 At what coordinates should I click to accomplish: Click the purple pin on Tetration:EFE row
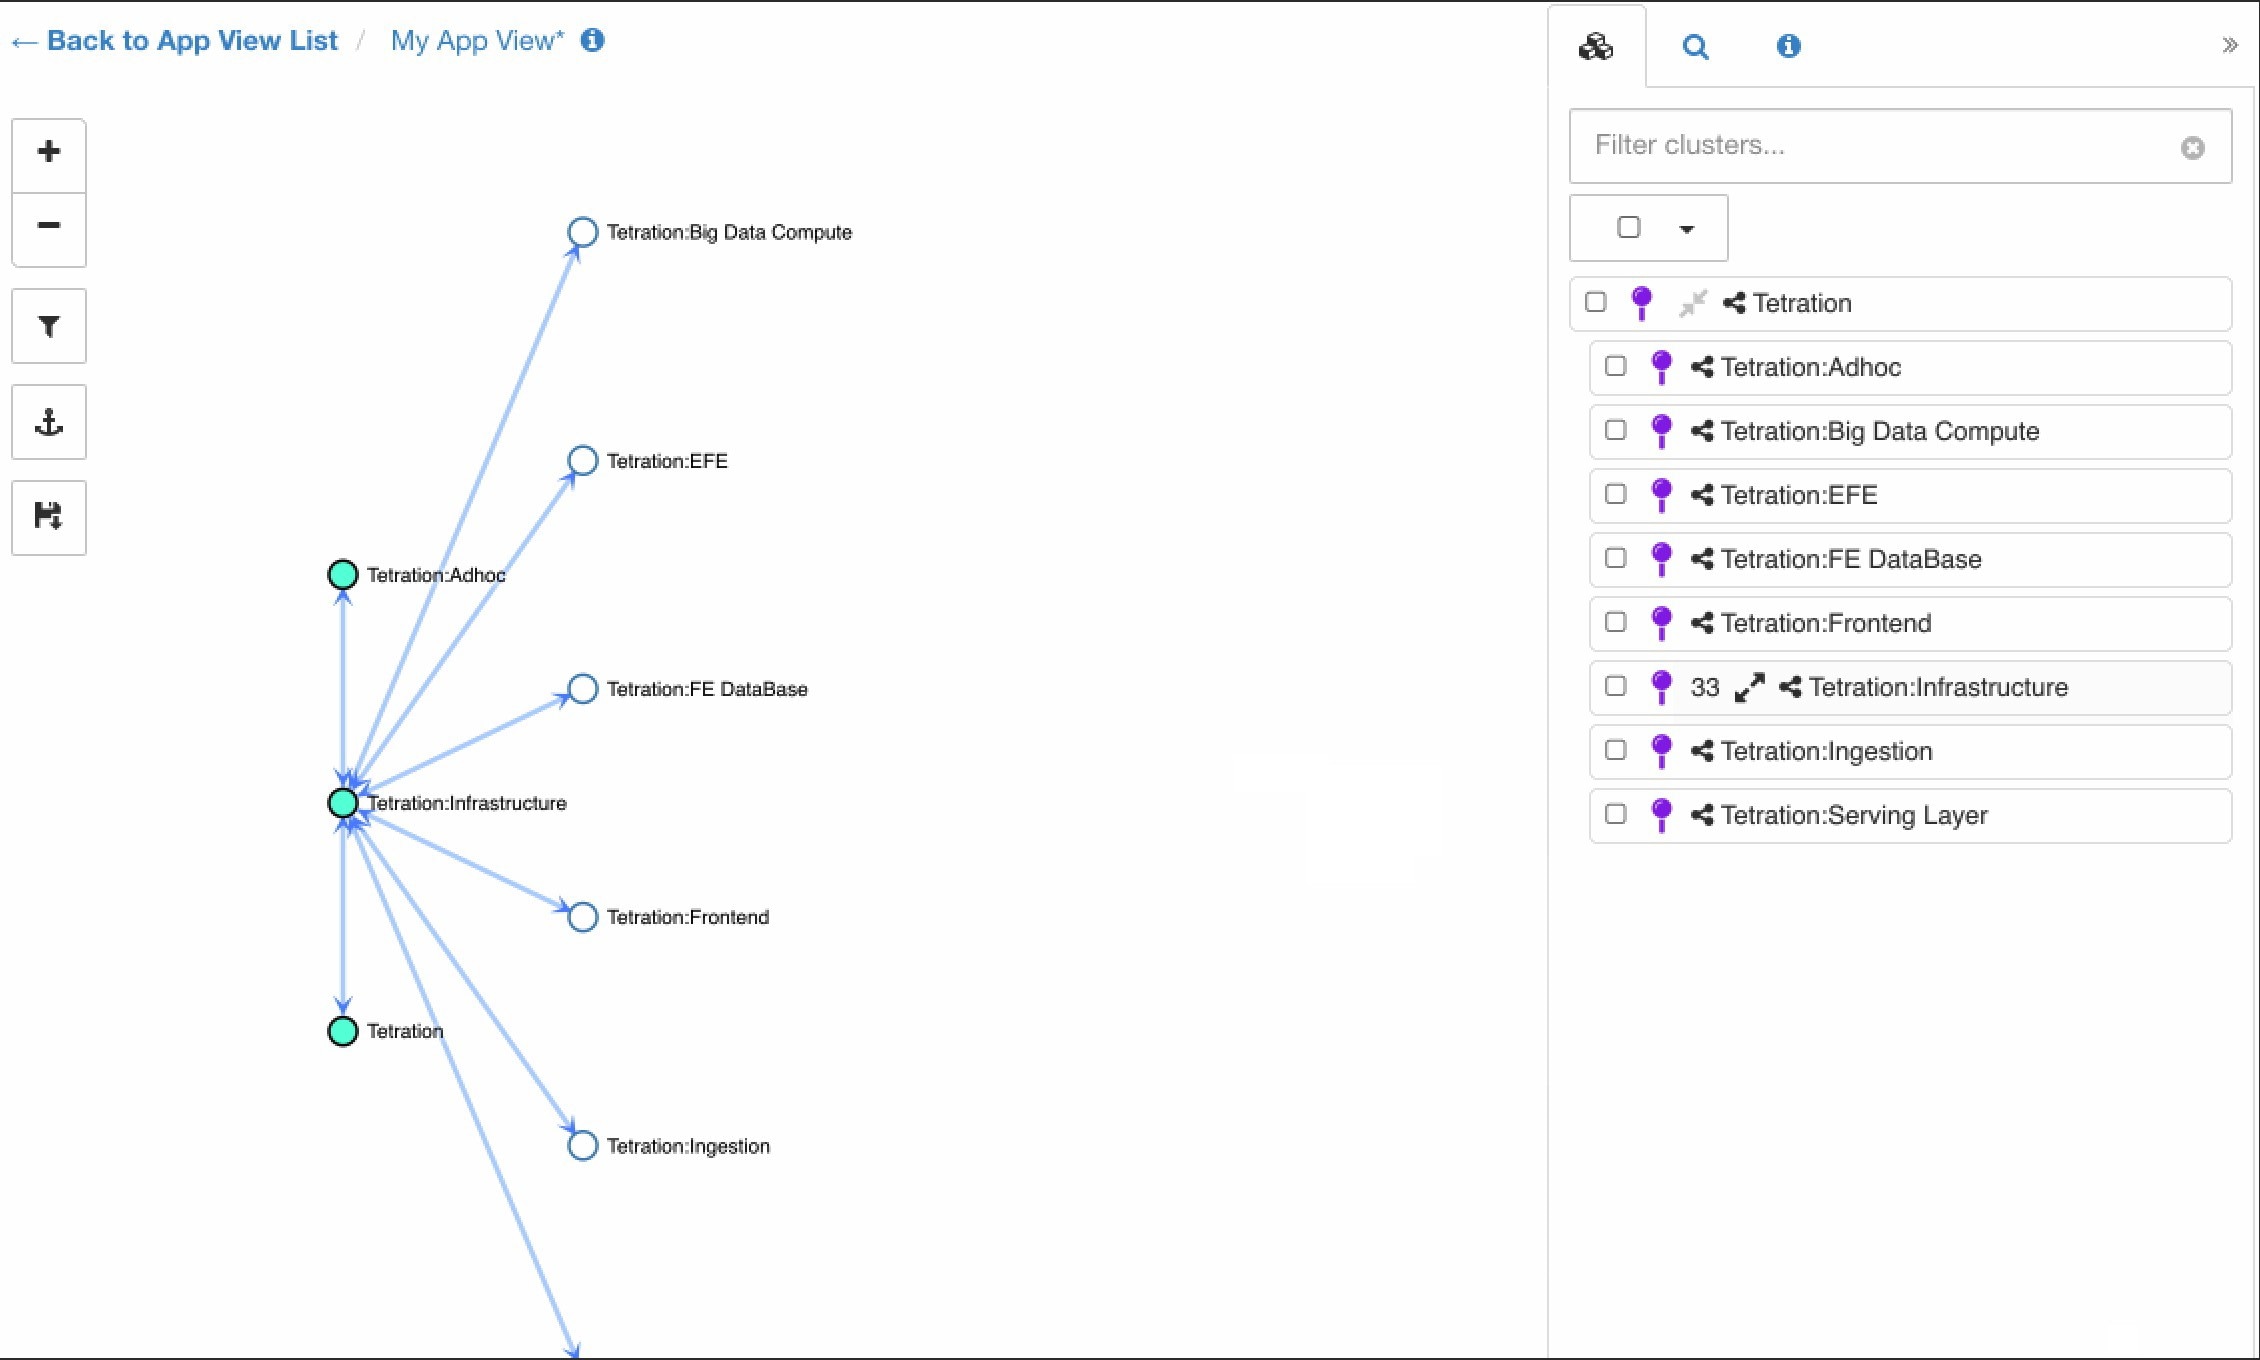1661,495
